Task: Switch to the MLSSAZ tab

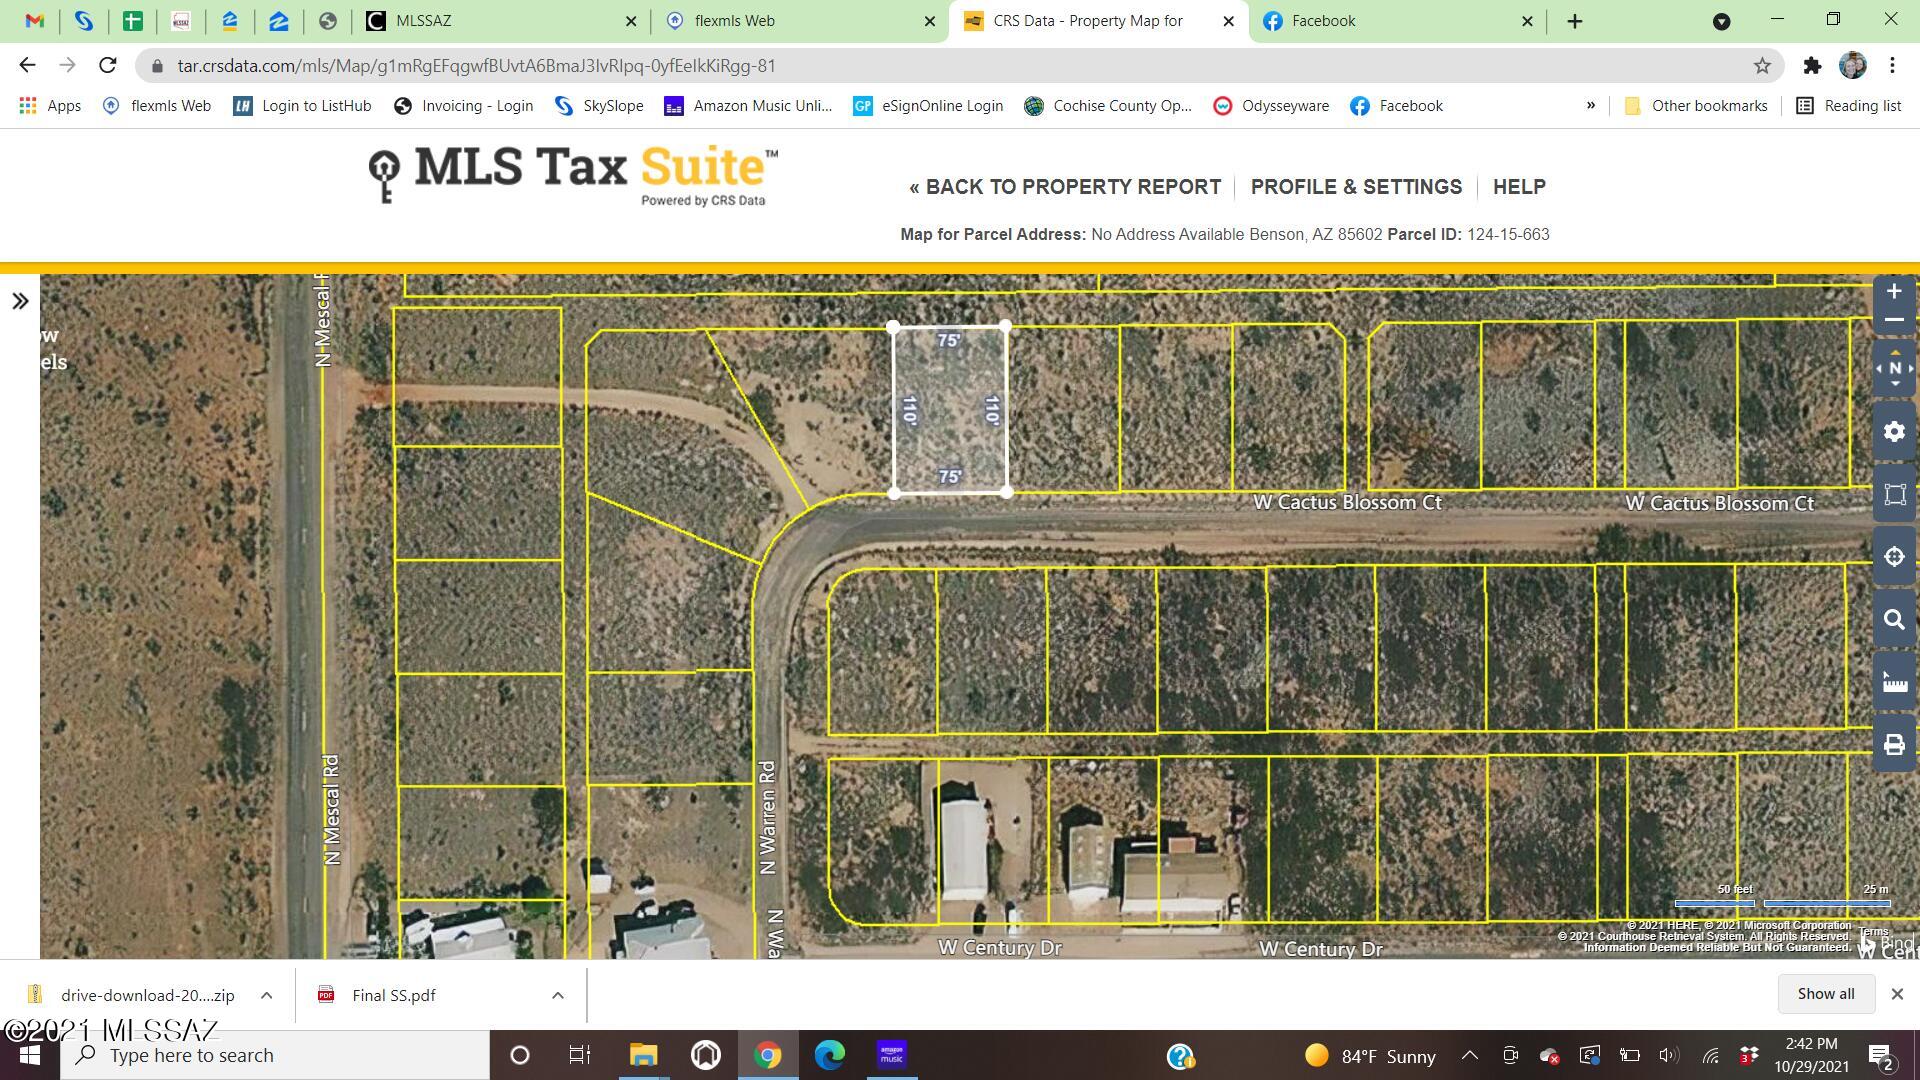Action: (500, 21)
